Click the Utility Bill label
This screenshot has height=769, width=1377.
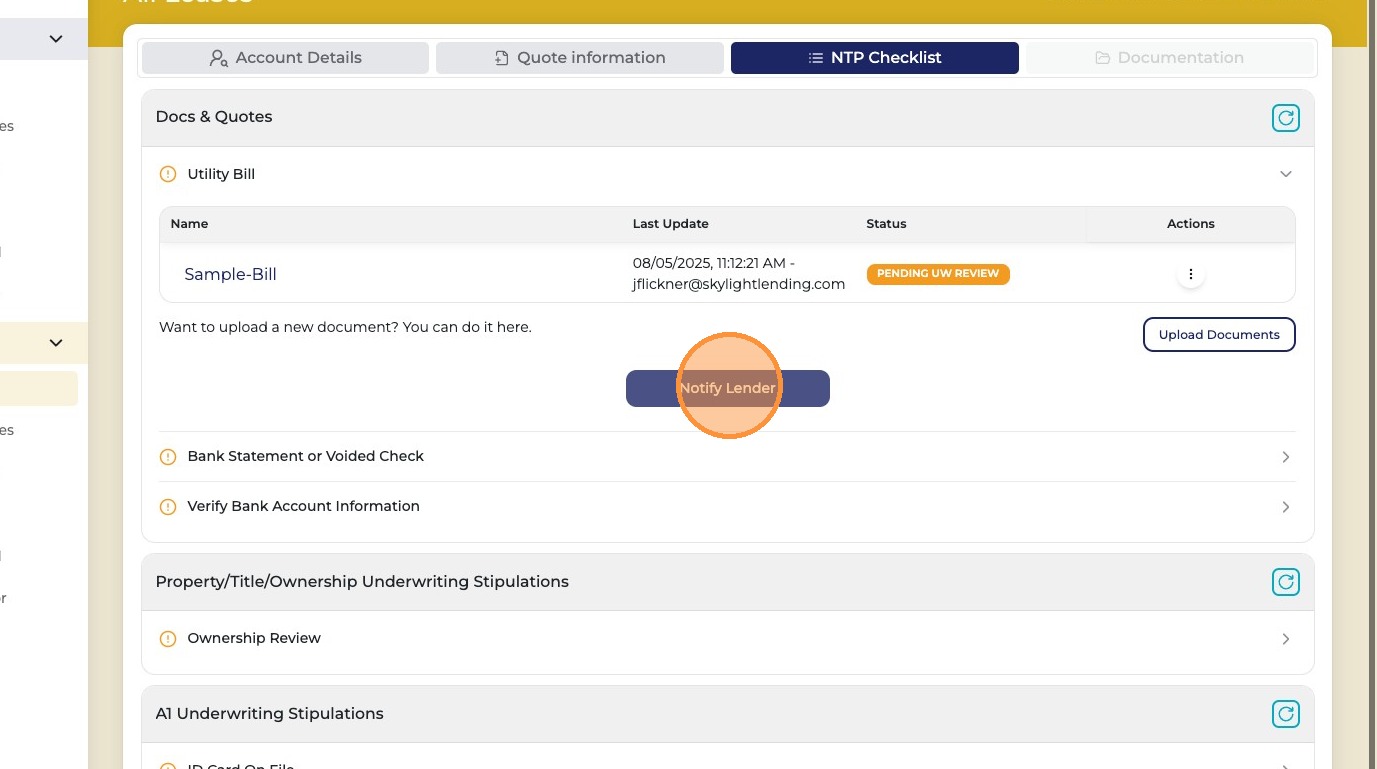point(221,174)
